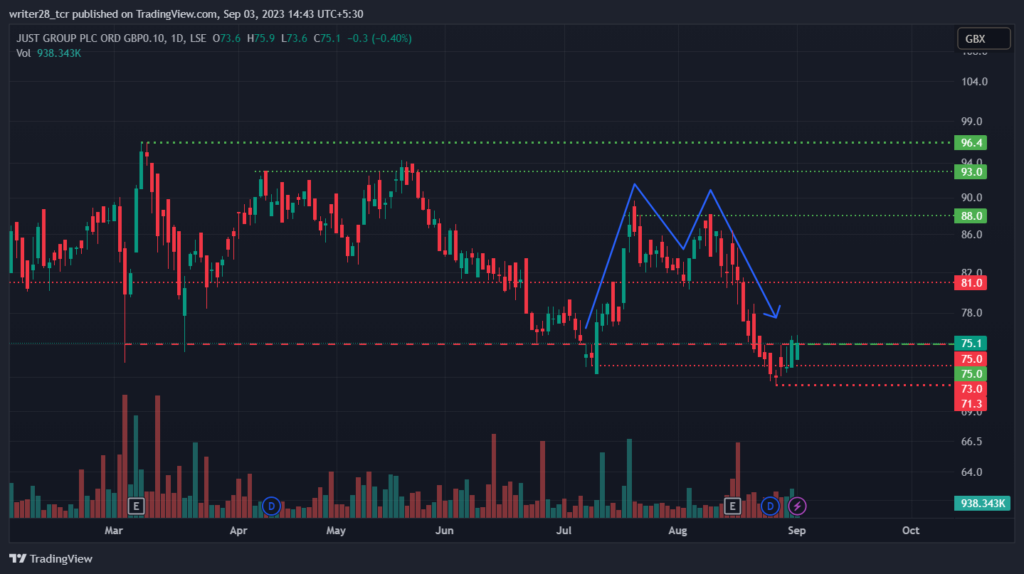Select the 75.1 current price label
The width and height of the screenshot is (1024, 574).
point(970,343)
